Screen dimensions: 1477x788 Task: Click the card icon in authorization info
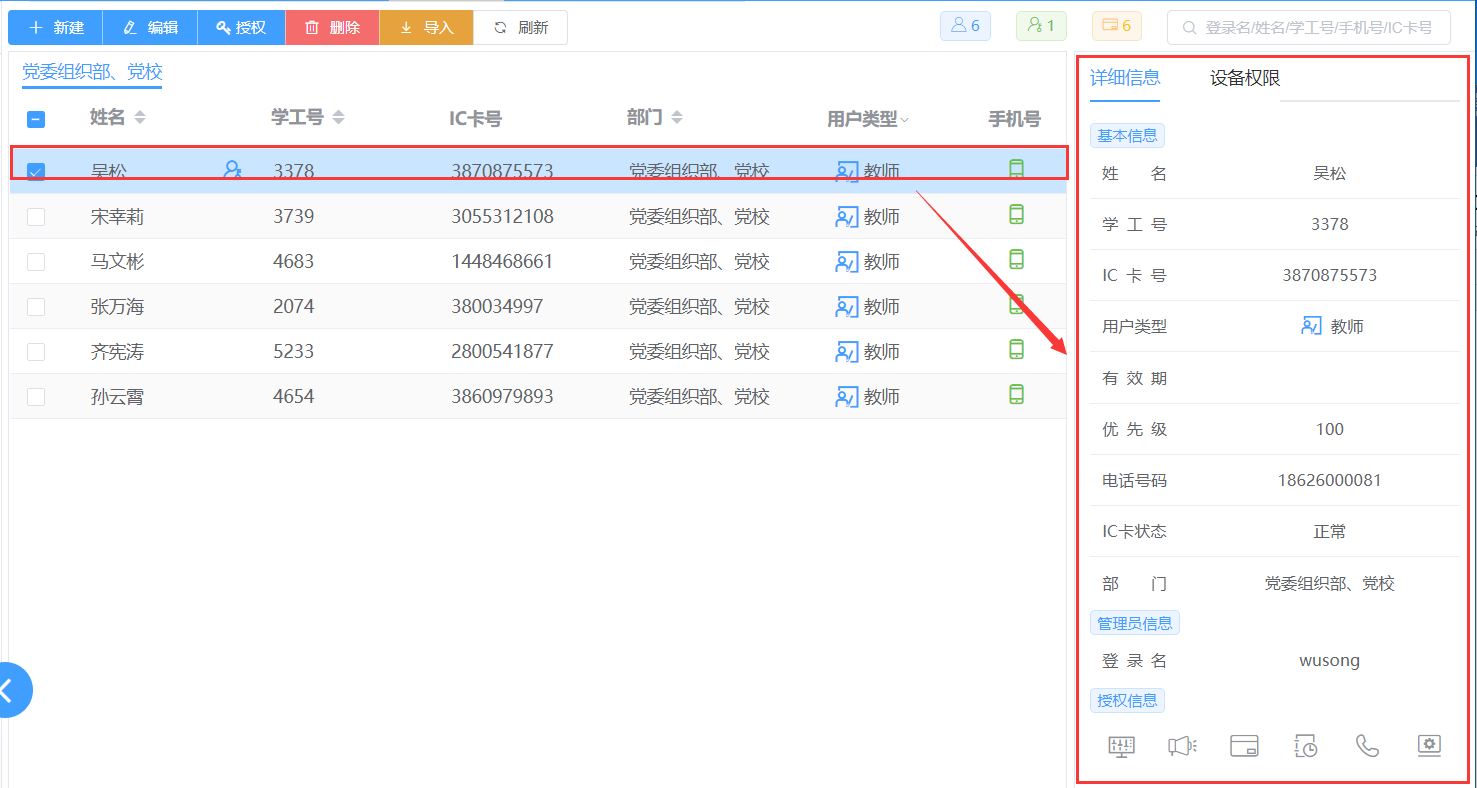[1244, 746]
